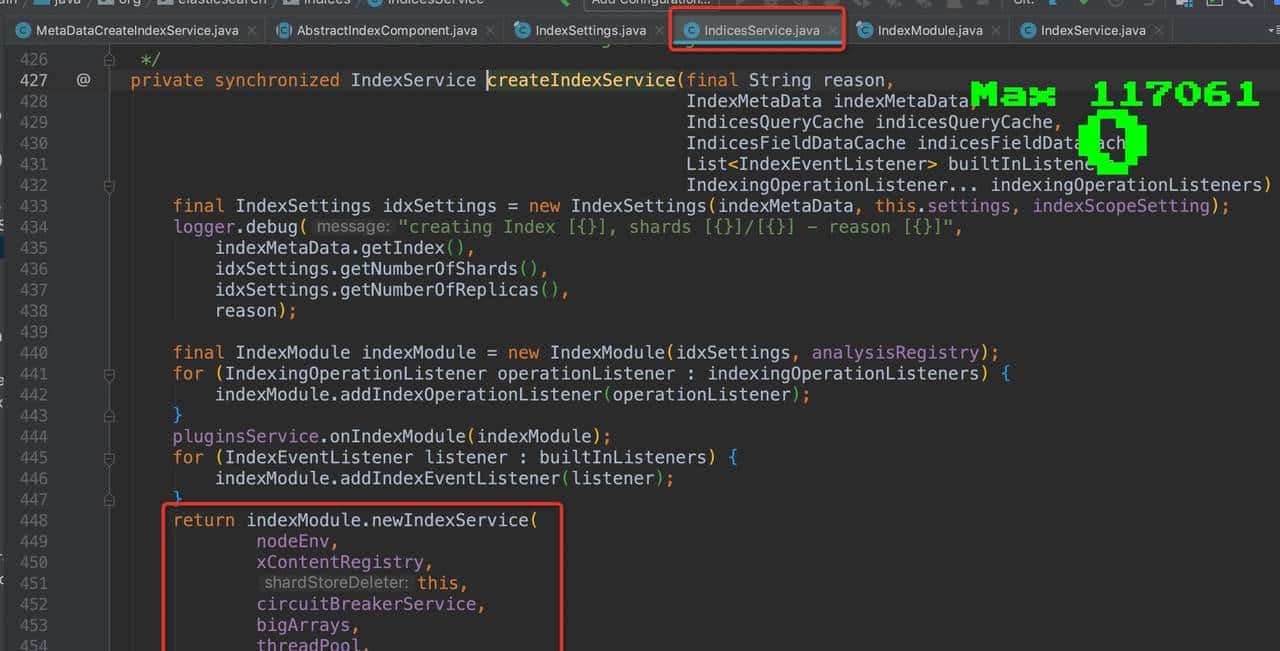Image resolution: width=1280 pixels, height=651 pixels.
Task: Fold the listener for loop at line 445
Action: pyautogui.click(x=108, y=458)
